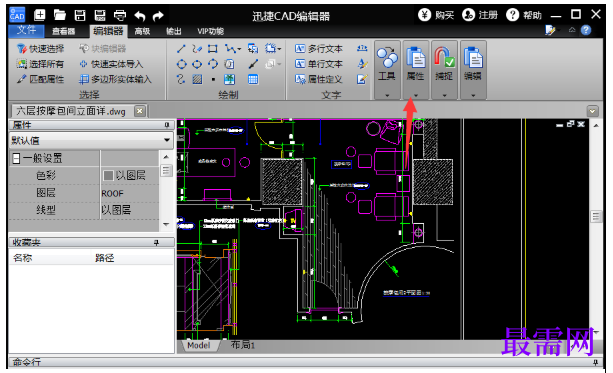Click the Print icon
The width and height of the screenshot is (613, 373).
tap(120, 15)
